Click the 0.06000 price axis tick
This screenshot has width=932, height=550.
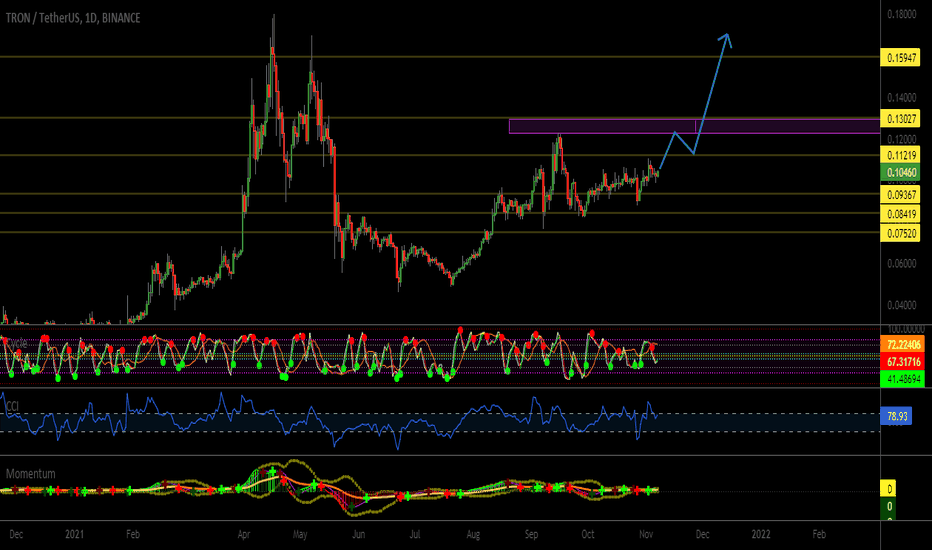pos(902,263)
